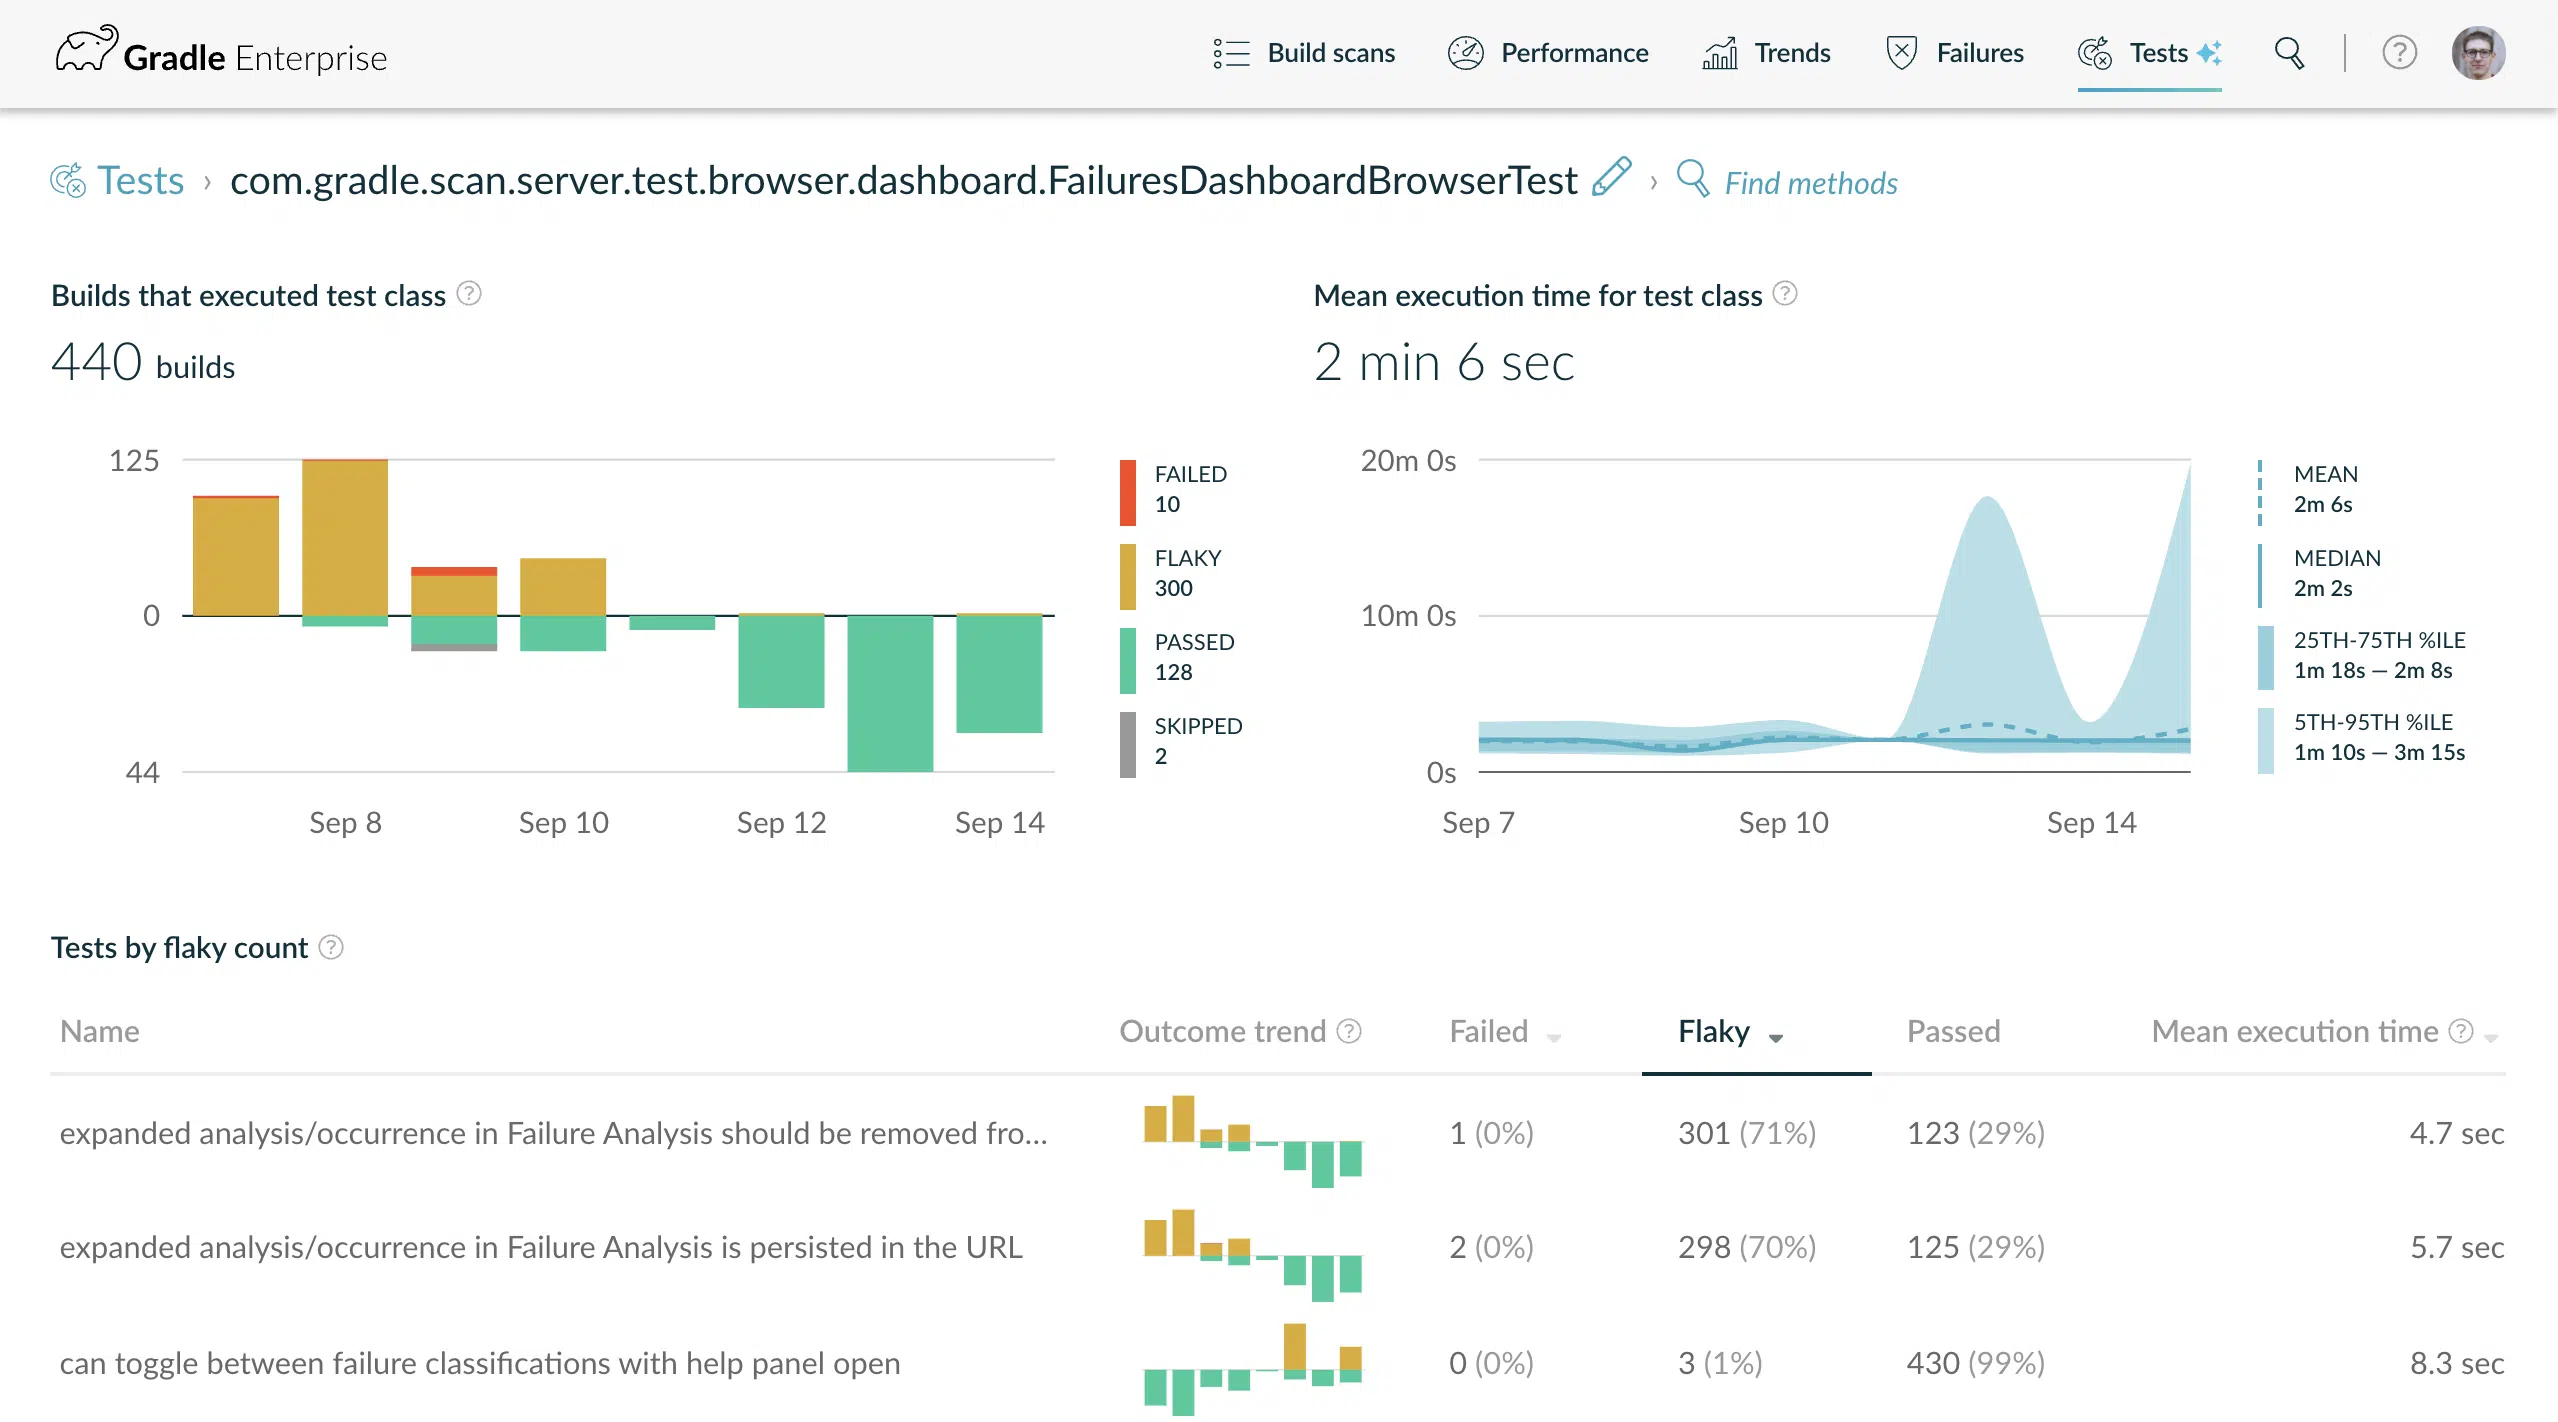Viewport: 2558px width, 1422px height.
Task: Toggle the PASSED series in the chart legend
Action: [x=1179, y=658]
